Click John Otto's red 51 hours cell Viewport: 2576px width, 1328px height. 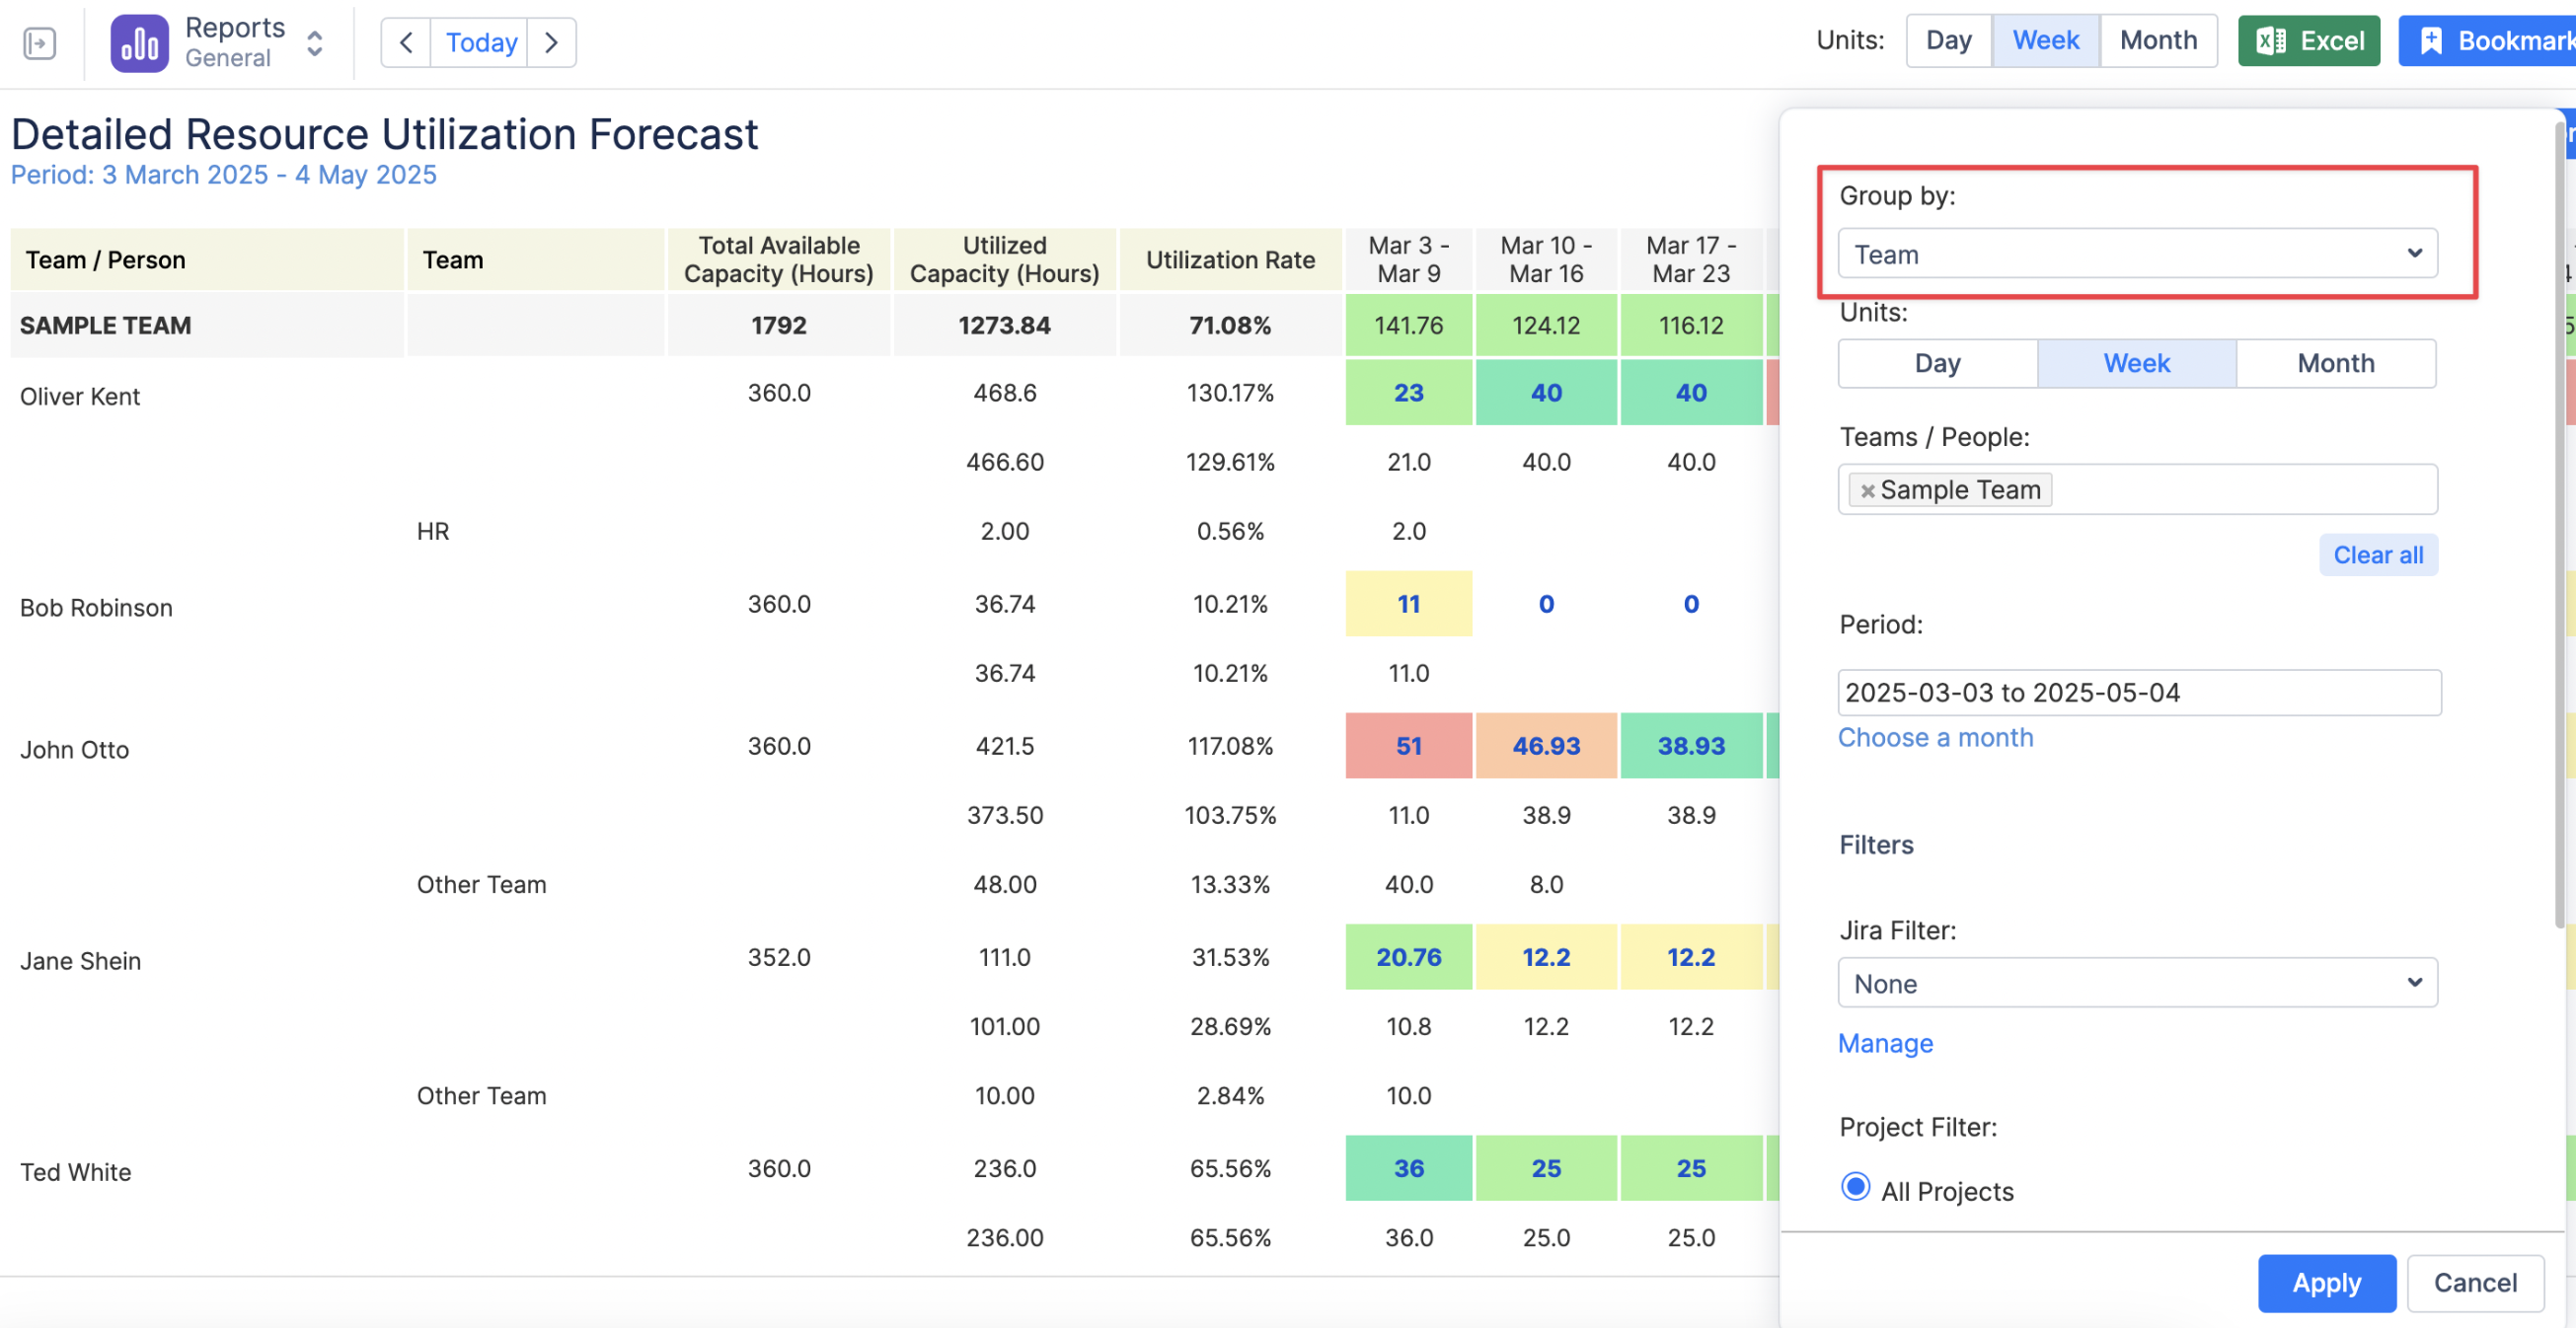tap(1408, 746)
